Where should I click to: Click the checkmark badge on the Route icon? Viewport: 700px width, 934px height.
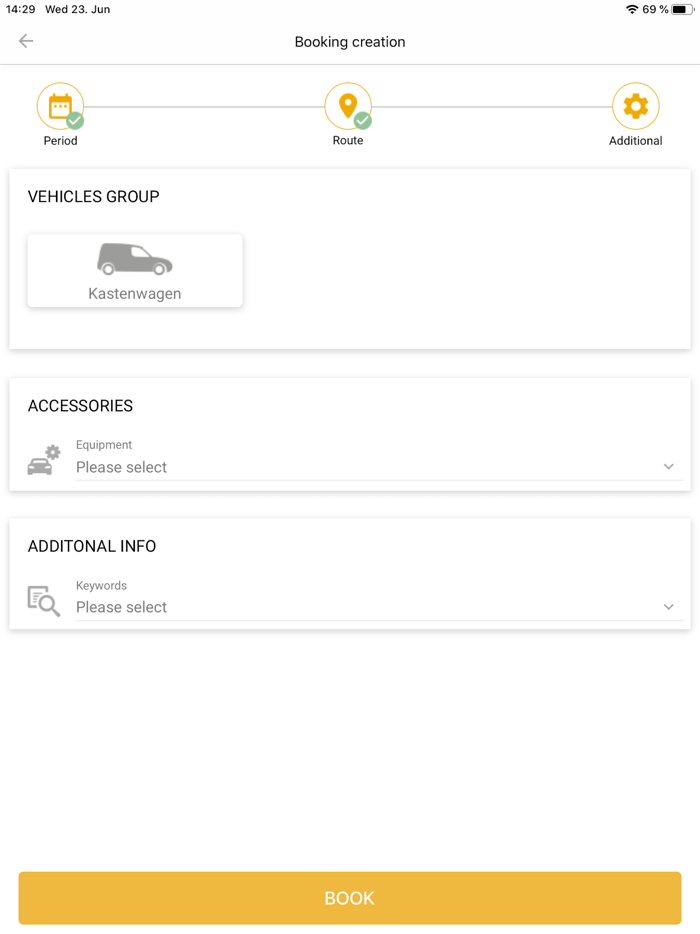(x=361, y=119)
